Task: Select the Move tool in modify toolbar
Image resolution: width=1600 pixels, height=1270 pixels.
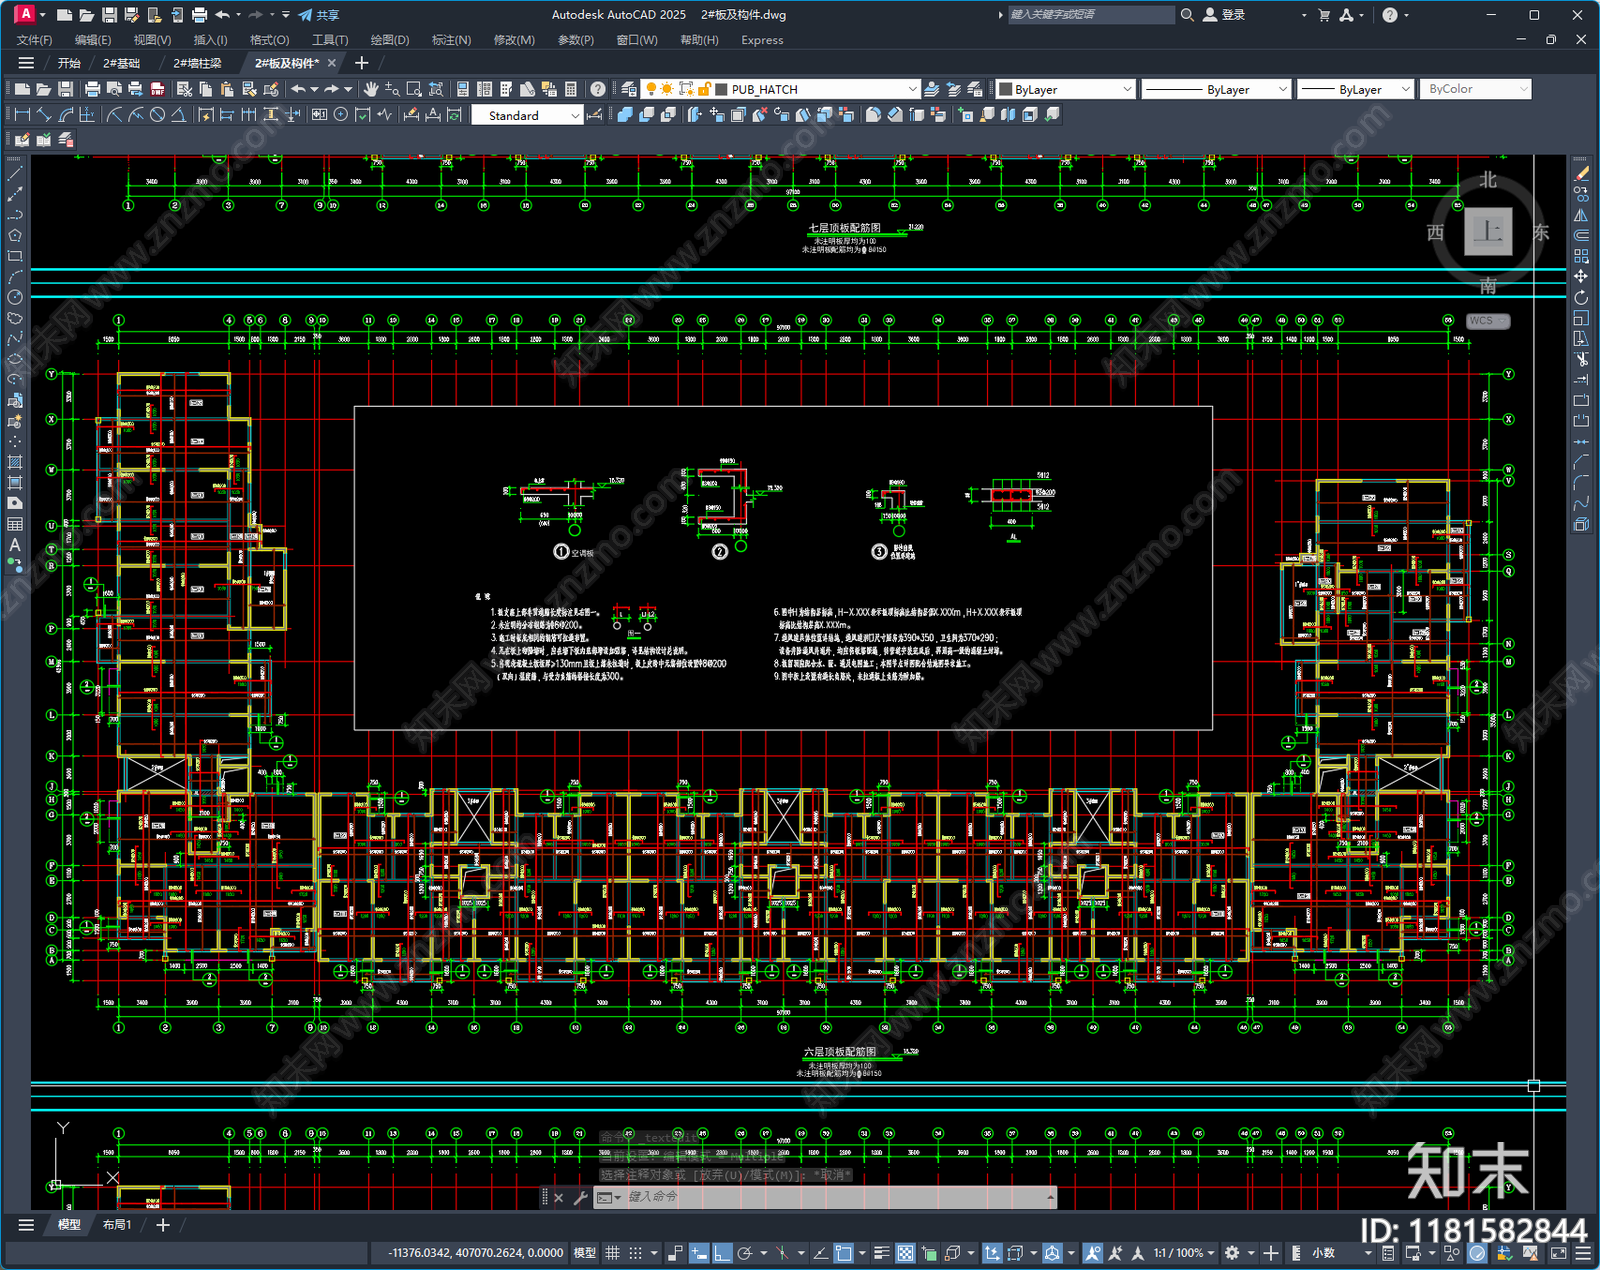Action: point(1581,276)
